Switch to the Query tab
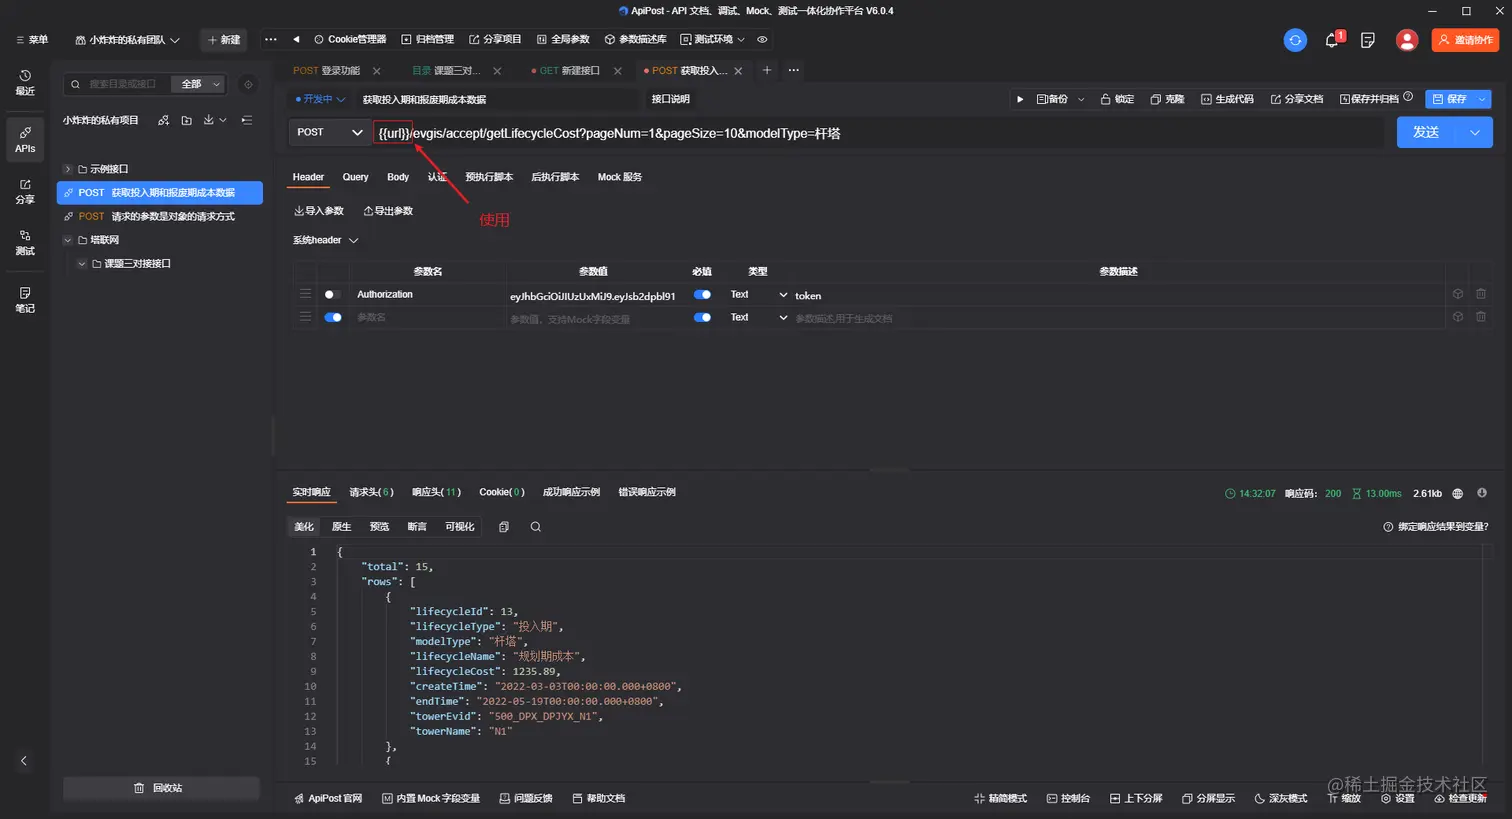The width and height of the screenshot is (1512, 819). (x=355, y=177)
